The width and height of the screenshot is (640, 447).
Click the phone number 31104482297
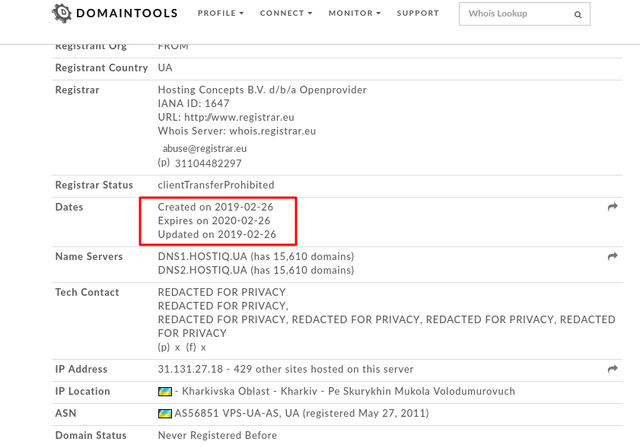tap(208, 164)
